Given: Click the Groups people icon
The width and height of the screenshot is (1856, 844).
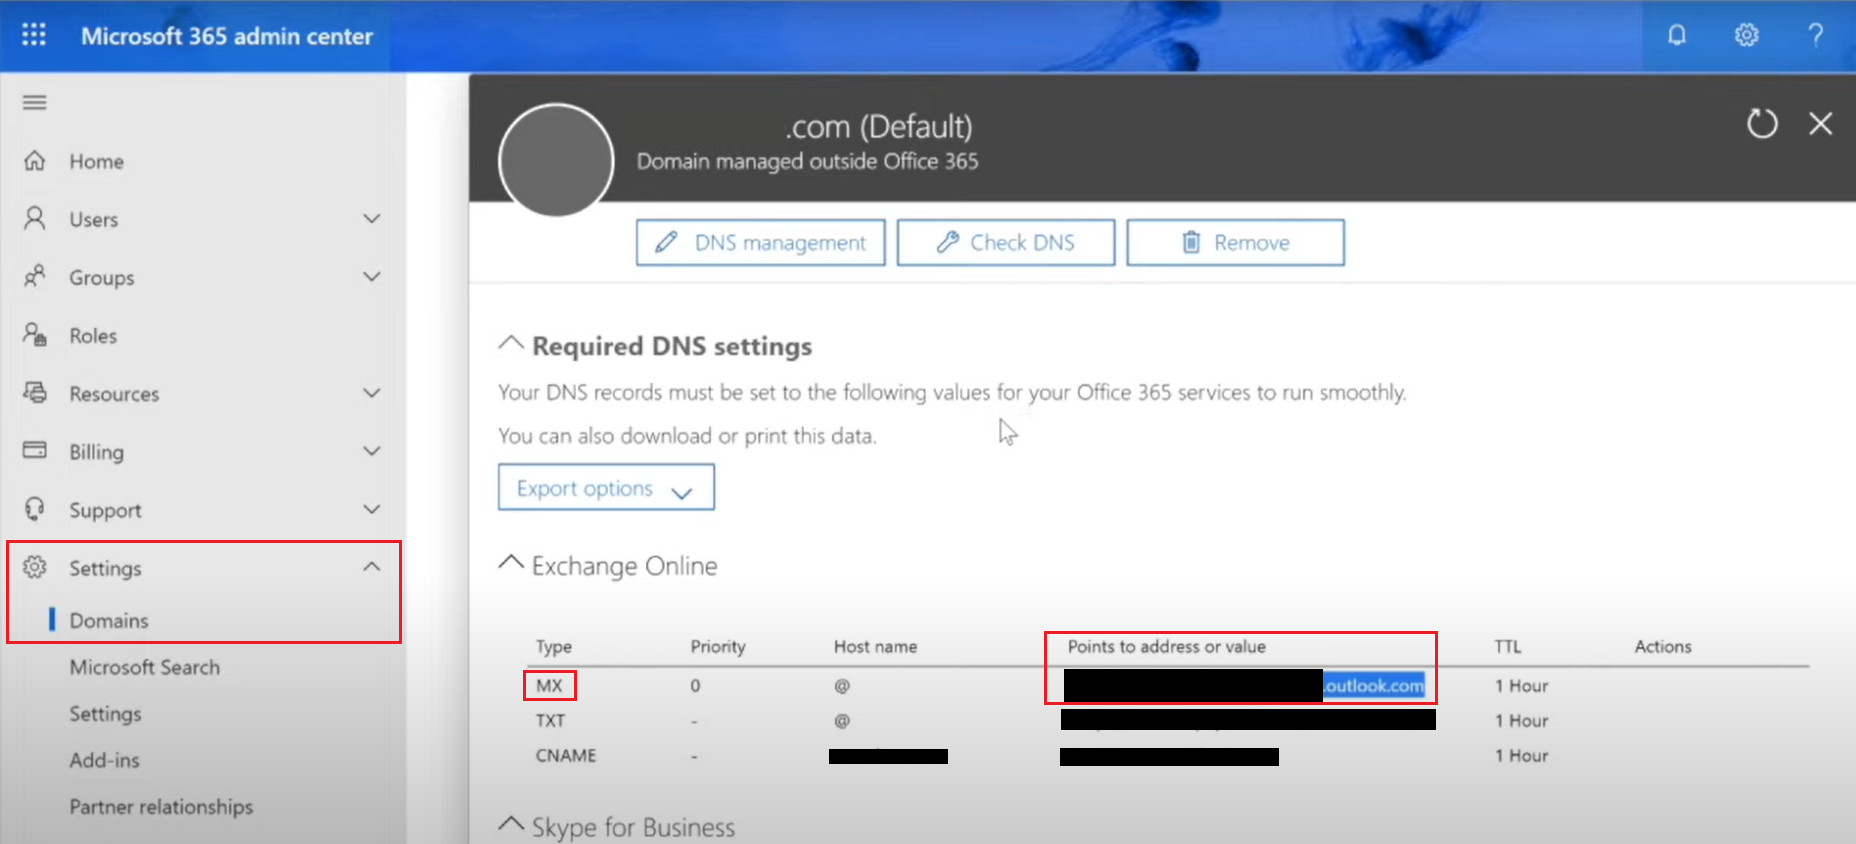Looking at the screenshot, I should [35, 277].
